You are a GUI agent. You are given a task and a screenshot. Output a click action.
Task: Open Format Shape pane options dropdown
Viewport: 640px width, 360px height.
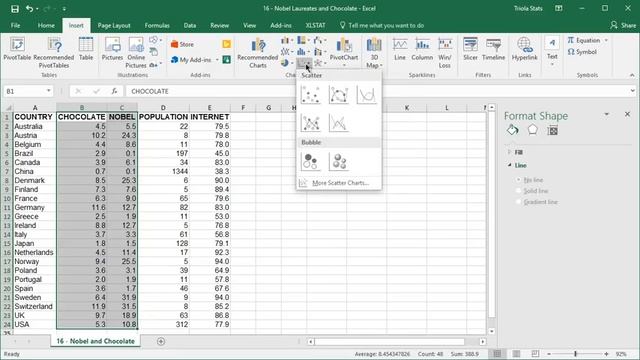(x=607, y=114)
